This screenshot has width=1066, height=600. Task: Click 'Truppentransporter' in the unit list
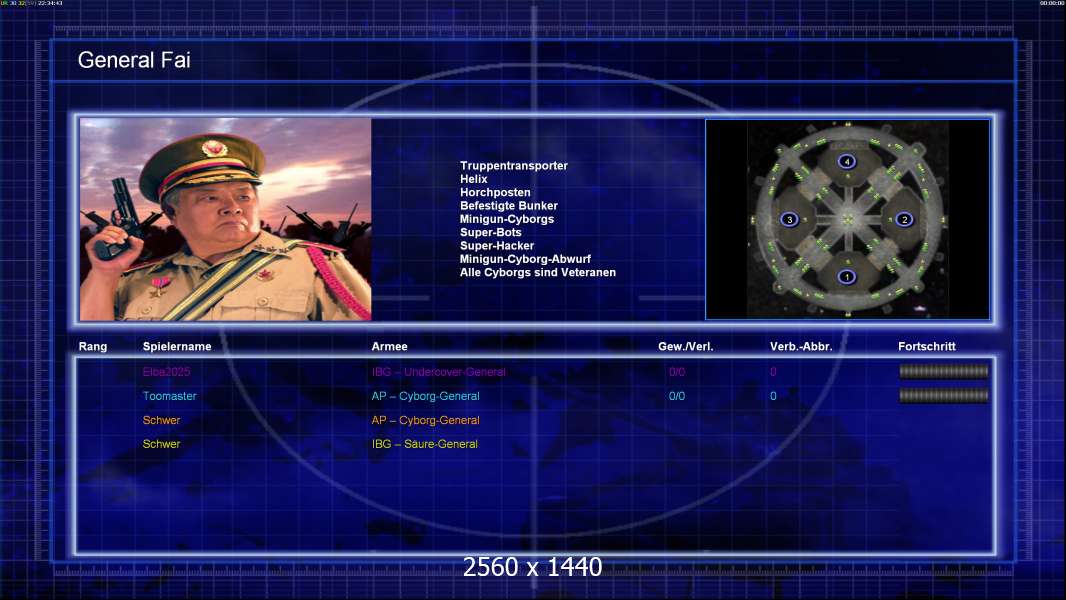[513, 165]
